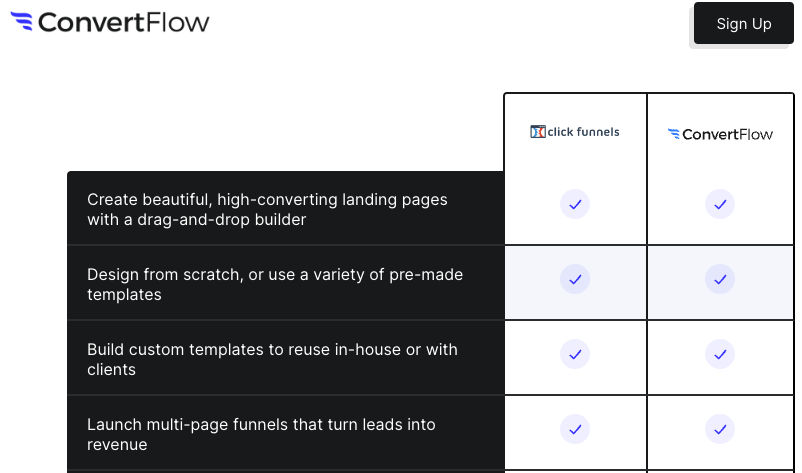
Task: Click the word 'revenue' in the last row
Action: [117, 444]
